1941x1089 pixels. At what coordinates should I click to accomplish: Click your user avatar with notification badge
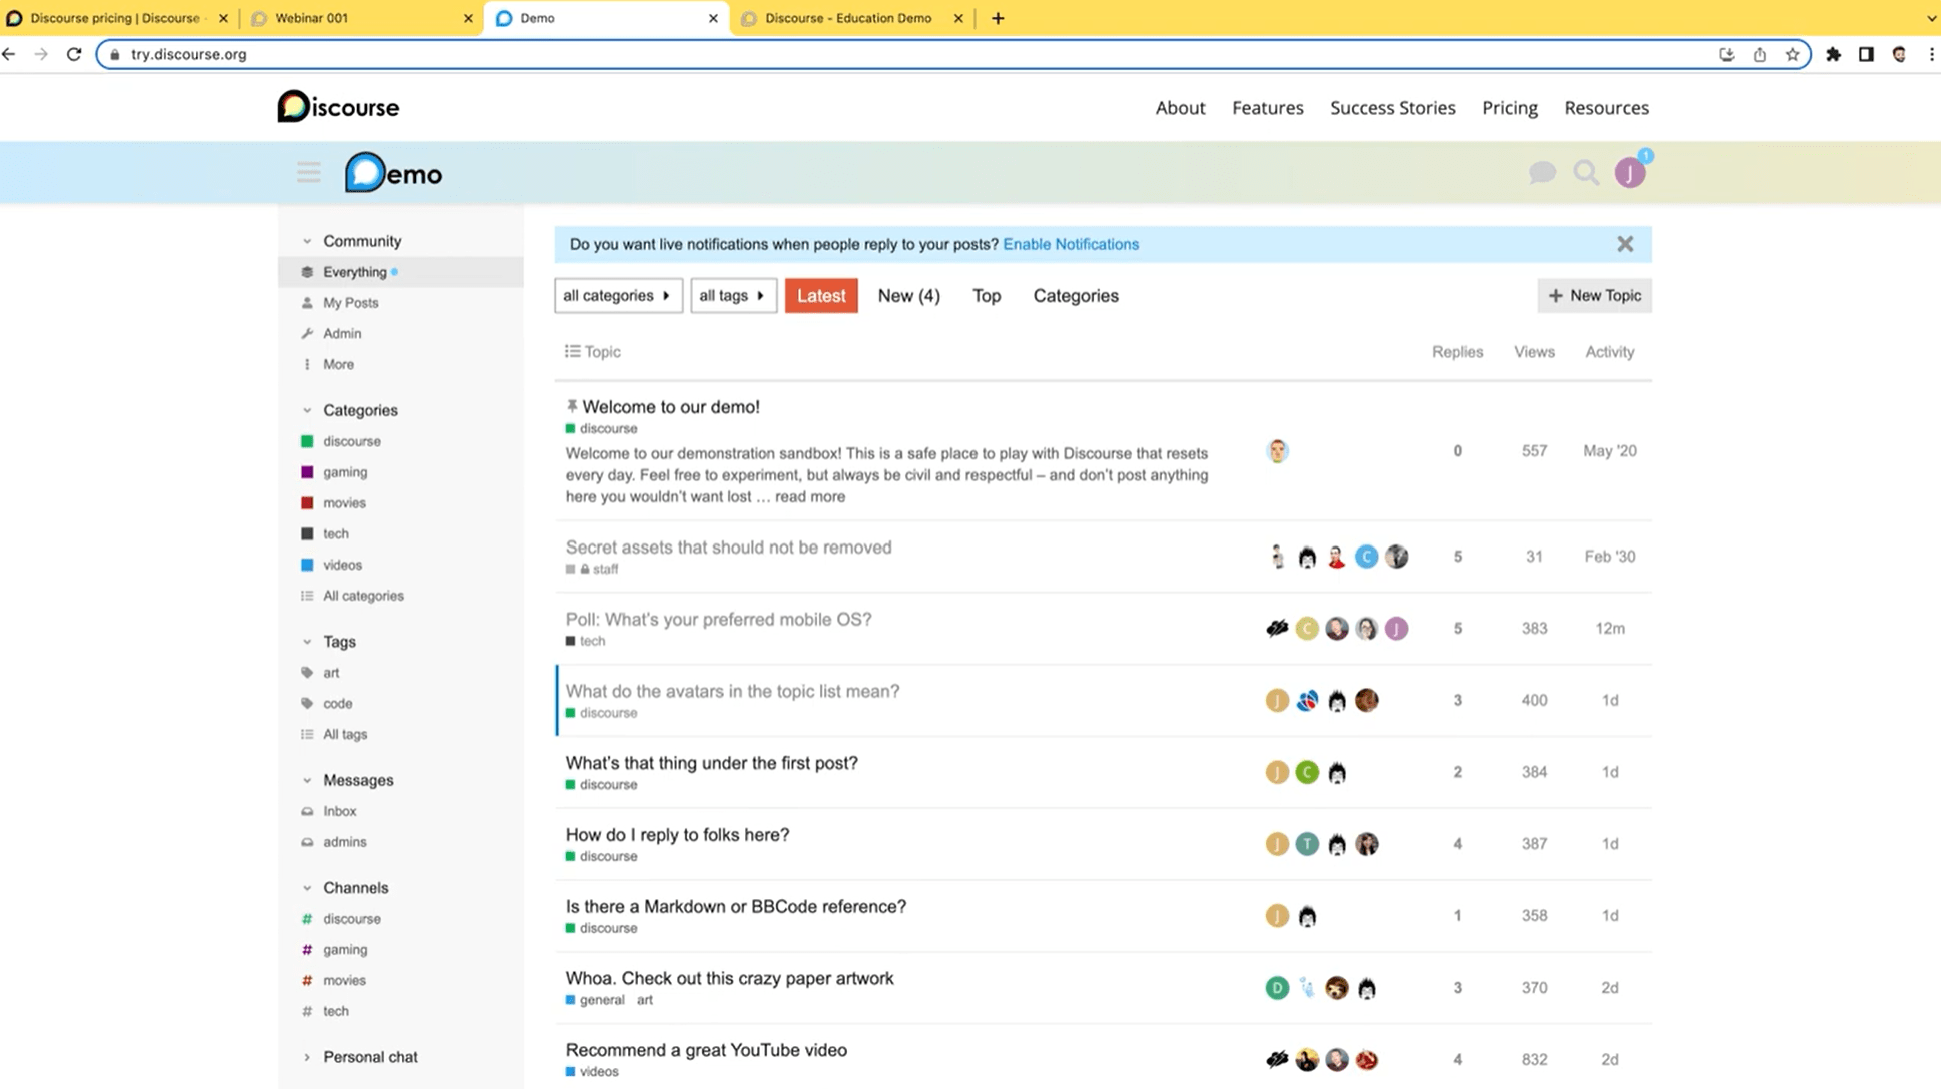tap(1630, 171)
